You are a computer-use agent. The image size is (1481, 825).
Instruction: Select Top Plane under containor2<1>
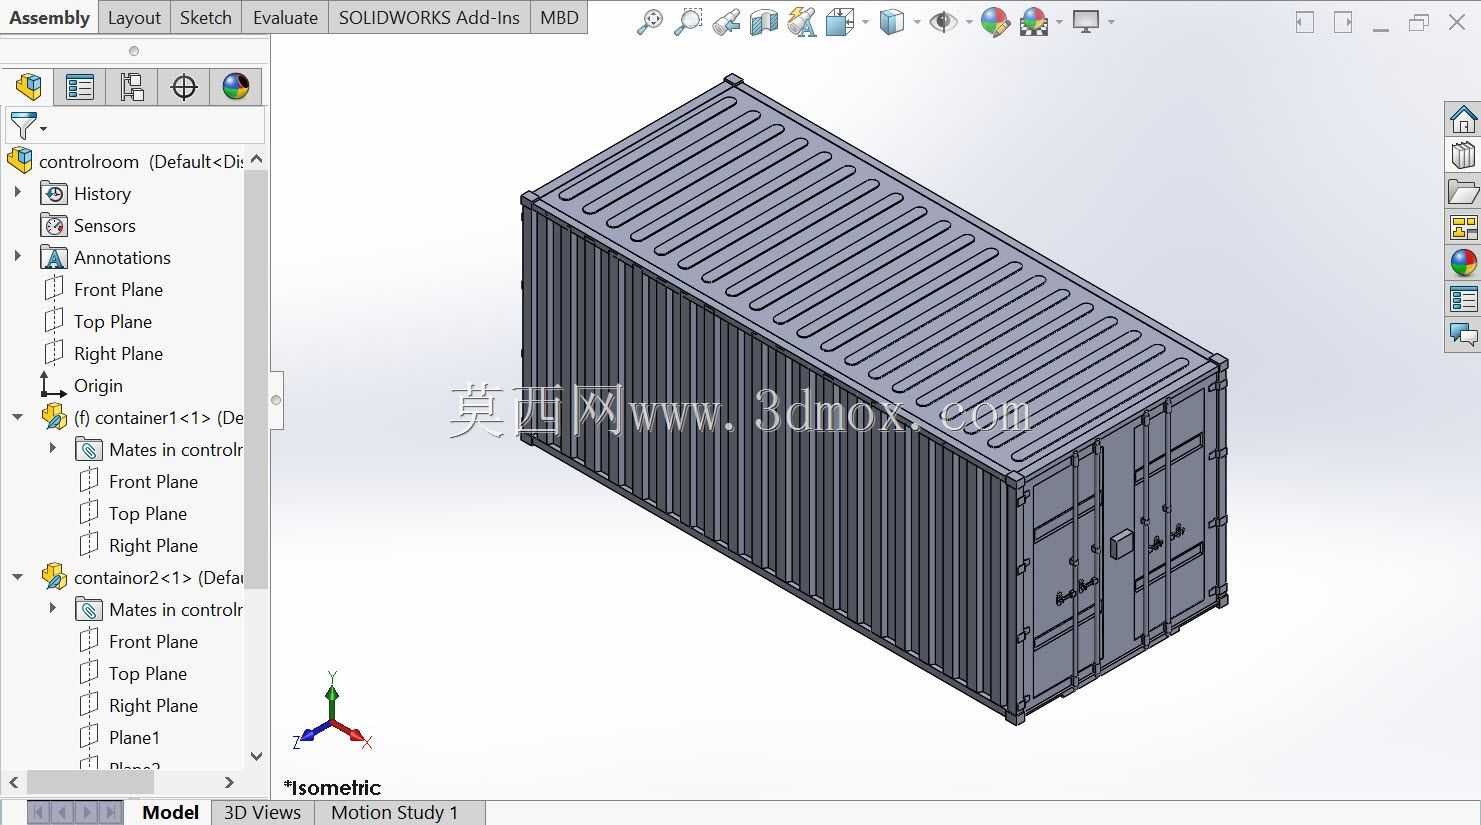[x=133, y=673]
